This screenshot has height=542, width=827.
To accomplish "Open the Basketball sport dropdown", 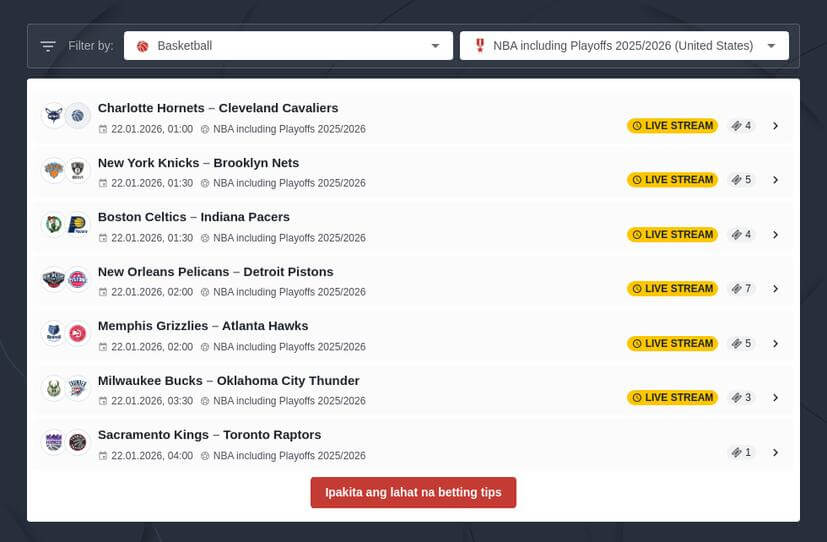I will coord(288,46).
